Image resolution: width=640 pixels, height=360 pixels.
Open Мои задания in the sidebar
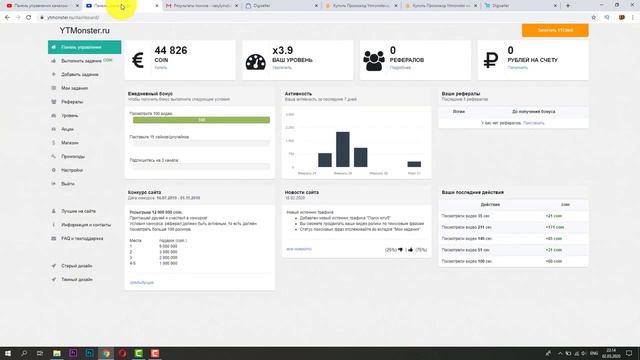coord(74,88)
